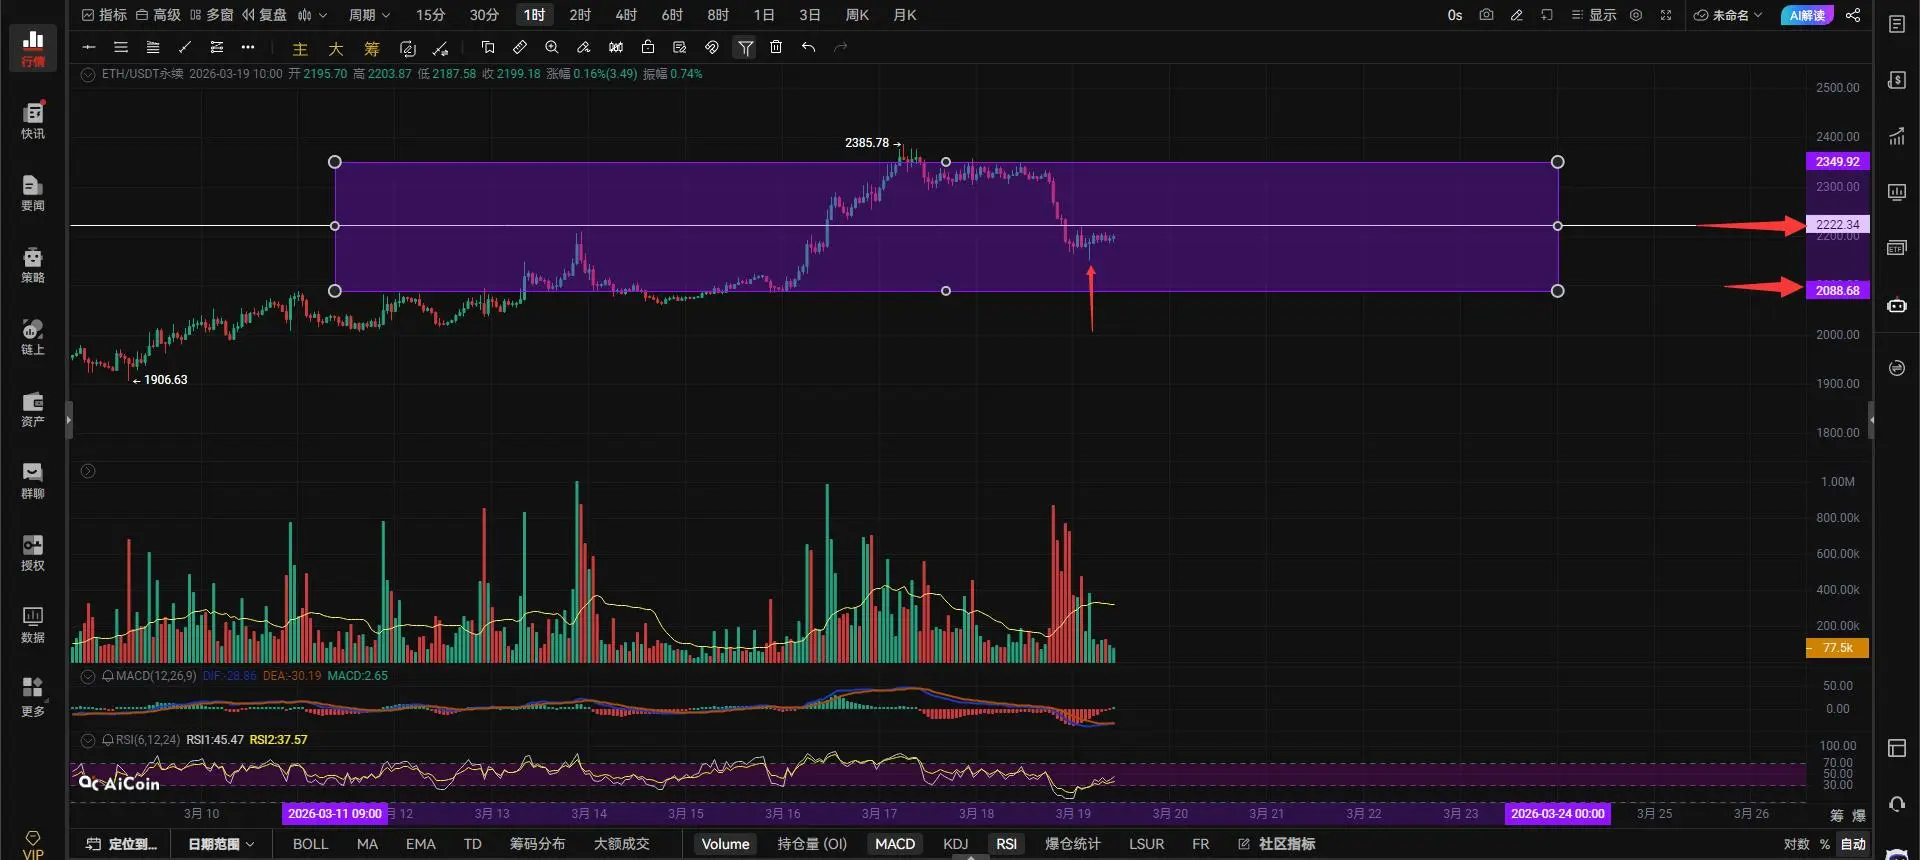Open the 快讯 news flash sidebar
This screenshot has width=1920, height=860.
pyautogui.click(x=33, y=120)
